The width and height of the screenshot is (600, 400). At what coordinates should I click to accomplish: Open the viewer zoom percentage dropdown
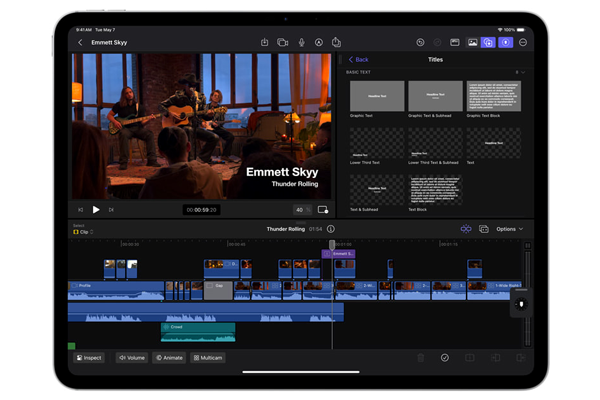pos(300,210)
